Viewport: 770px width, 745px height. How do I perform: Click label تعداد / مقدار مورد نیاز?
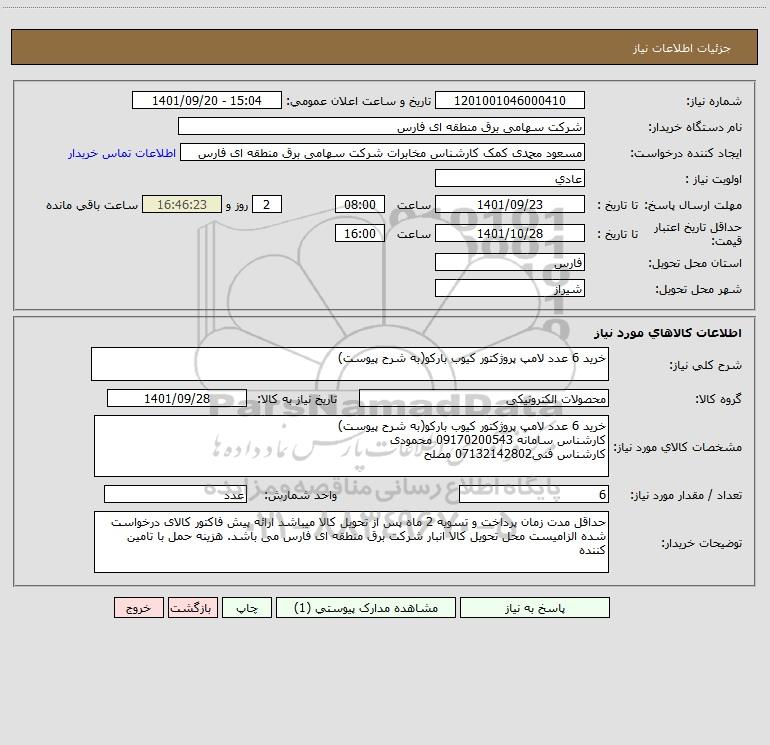(x=686, y=496)
